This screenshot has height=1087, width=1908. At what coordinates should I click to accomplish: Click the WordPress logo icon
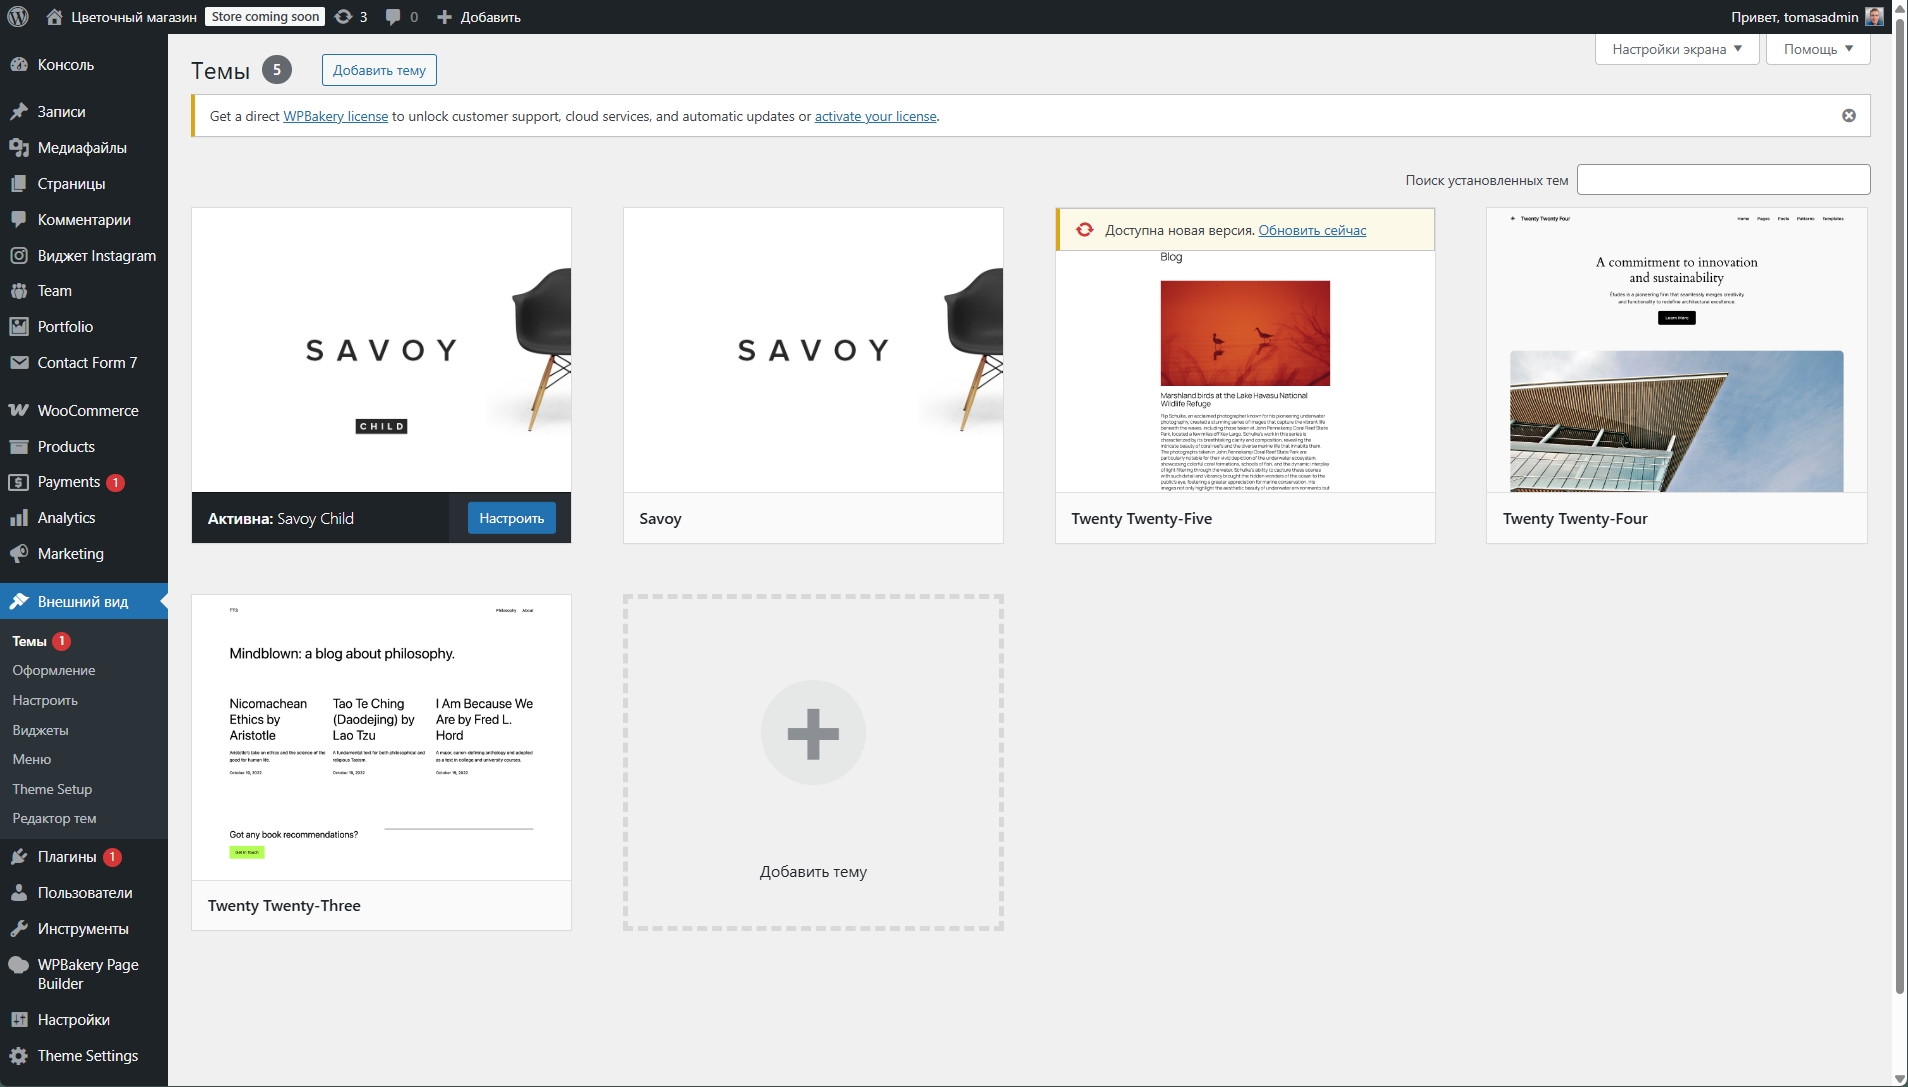click(18, 17)
